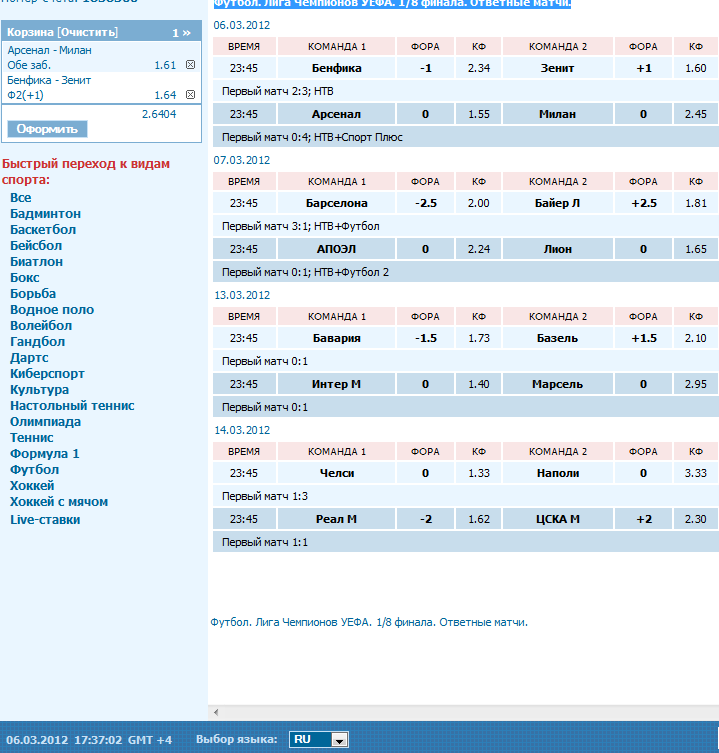Click the bottom Лига Чемпионов УЕФА link
Image resolution: width=719 pixels, height=753 pixels.
369,622
